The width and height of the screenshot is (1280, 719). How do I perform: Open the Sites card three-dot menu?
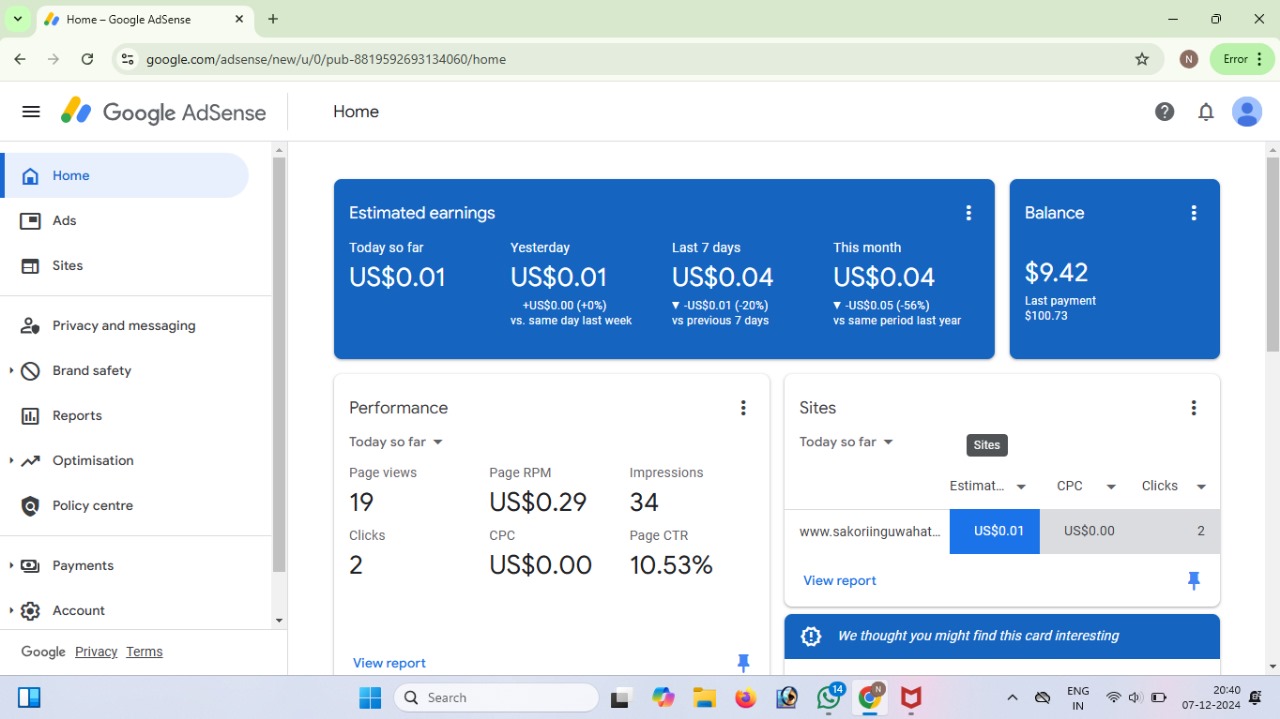(x=1193, y=408)
